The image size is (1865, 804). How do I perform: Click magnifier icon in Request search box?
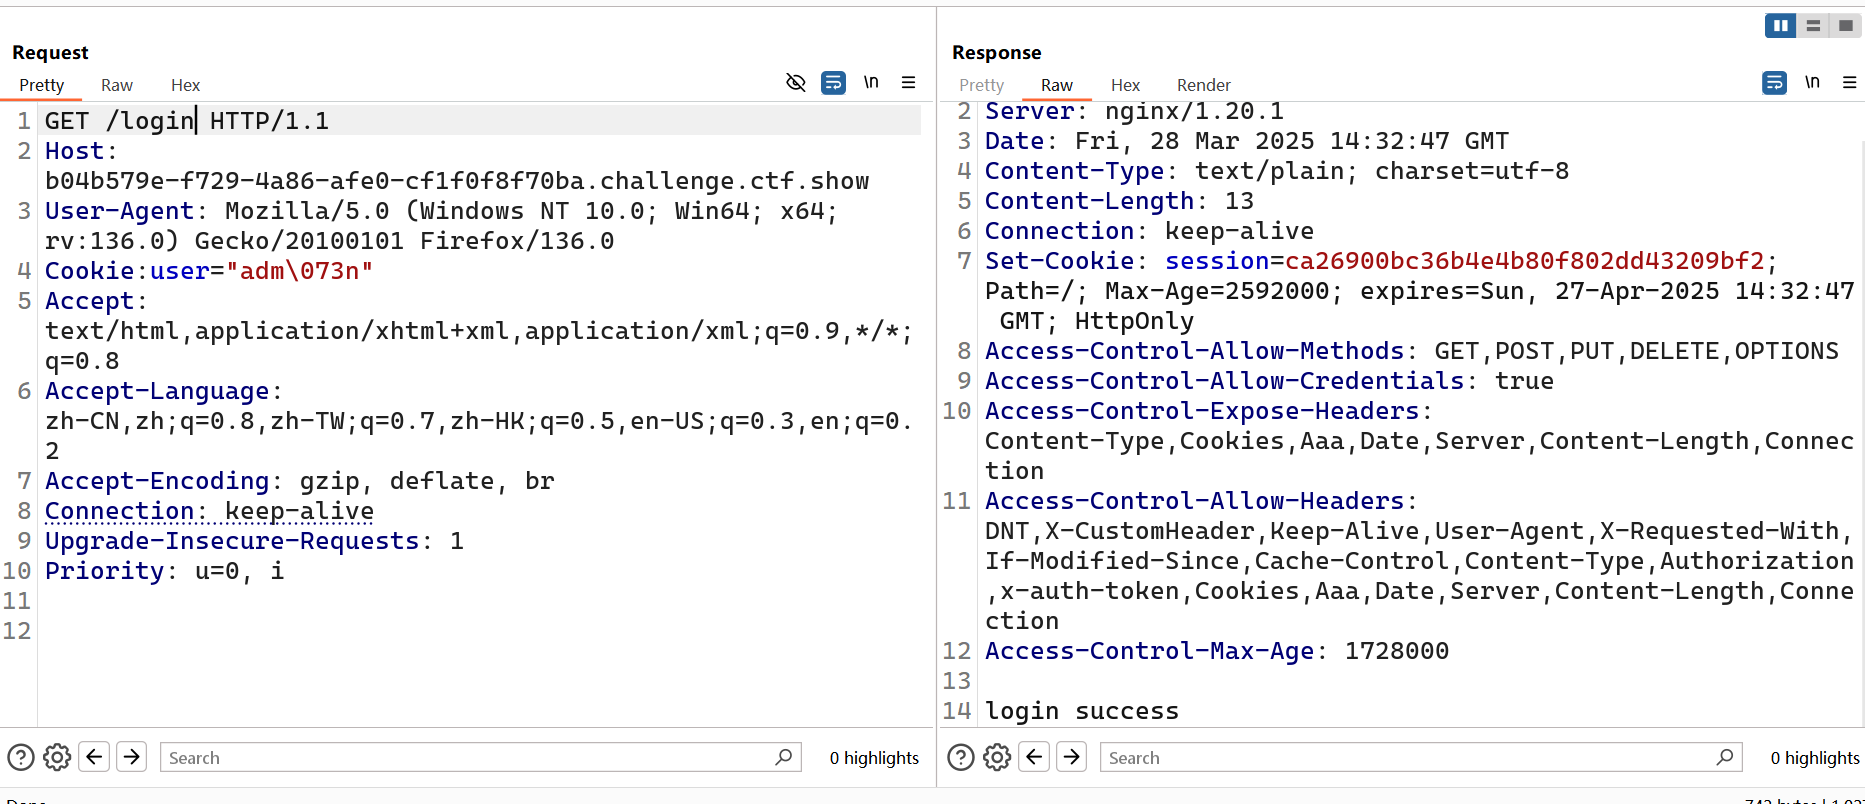point(784,757)
